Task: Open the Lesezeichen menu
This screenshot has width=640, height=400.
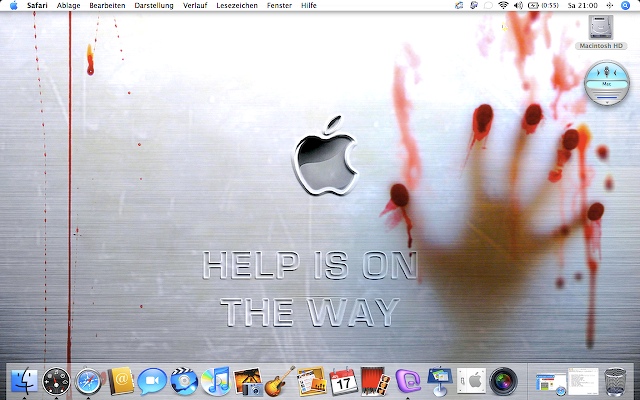Action: coord(237,6)
